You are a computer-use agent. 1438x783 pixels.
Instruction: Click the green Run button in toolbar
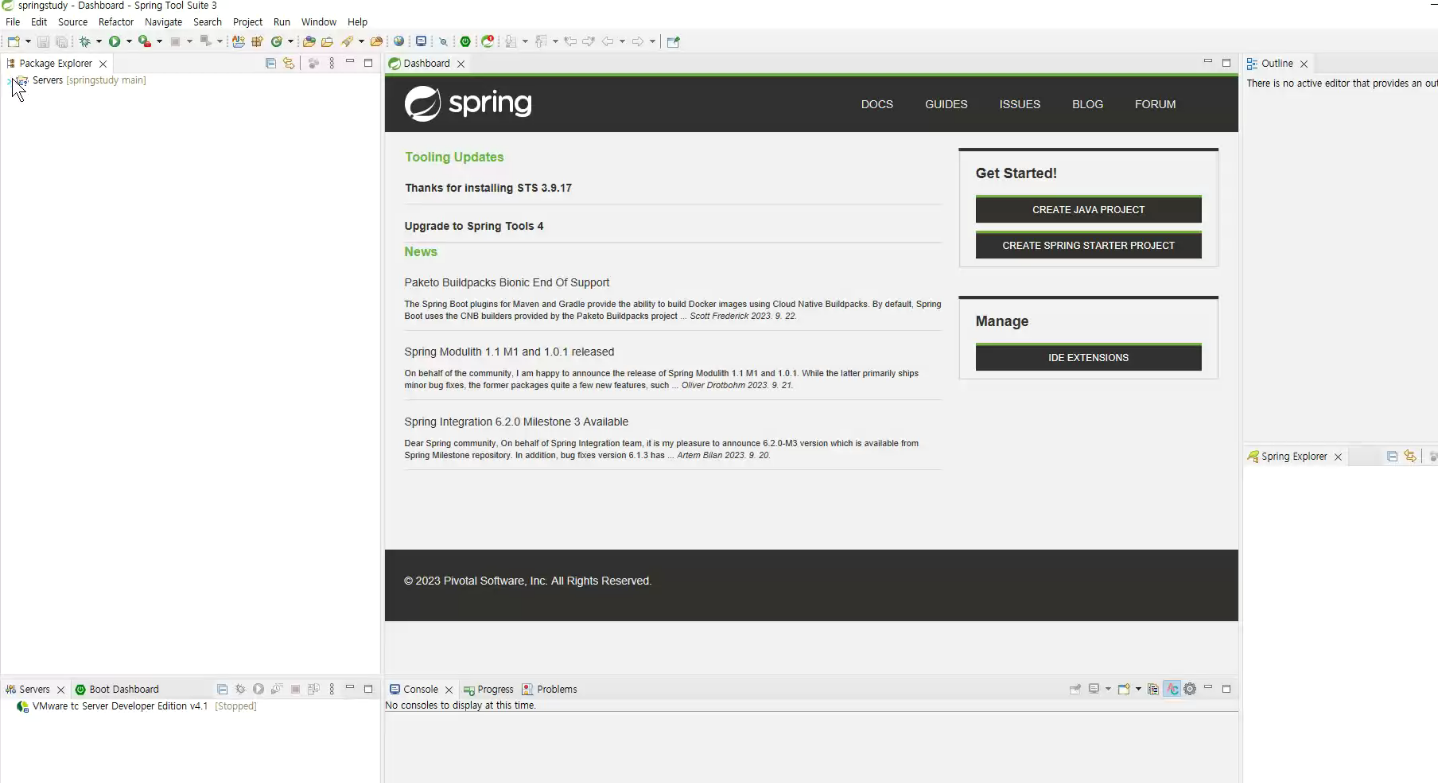tap(115, 41)
